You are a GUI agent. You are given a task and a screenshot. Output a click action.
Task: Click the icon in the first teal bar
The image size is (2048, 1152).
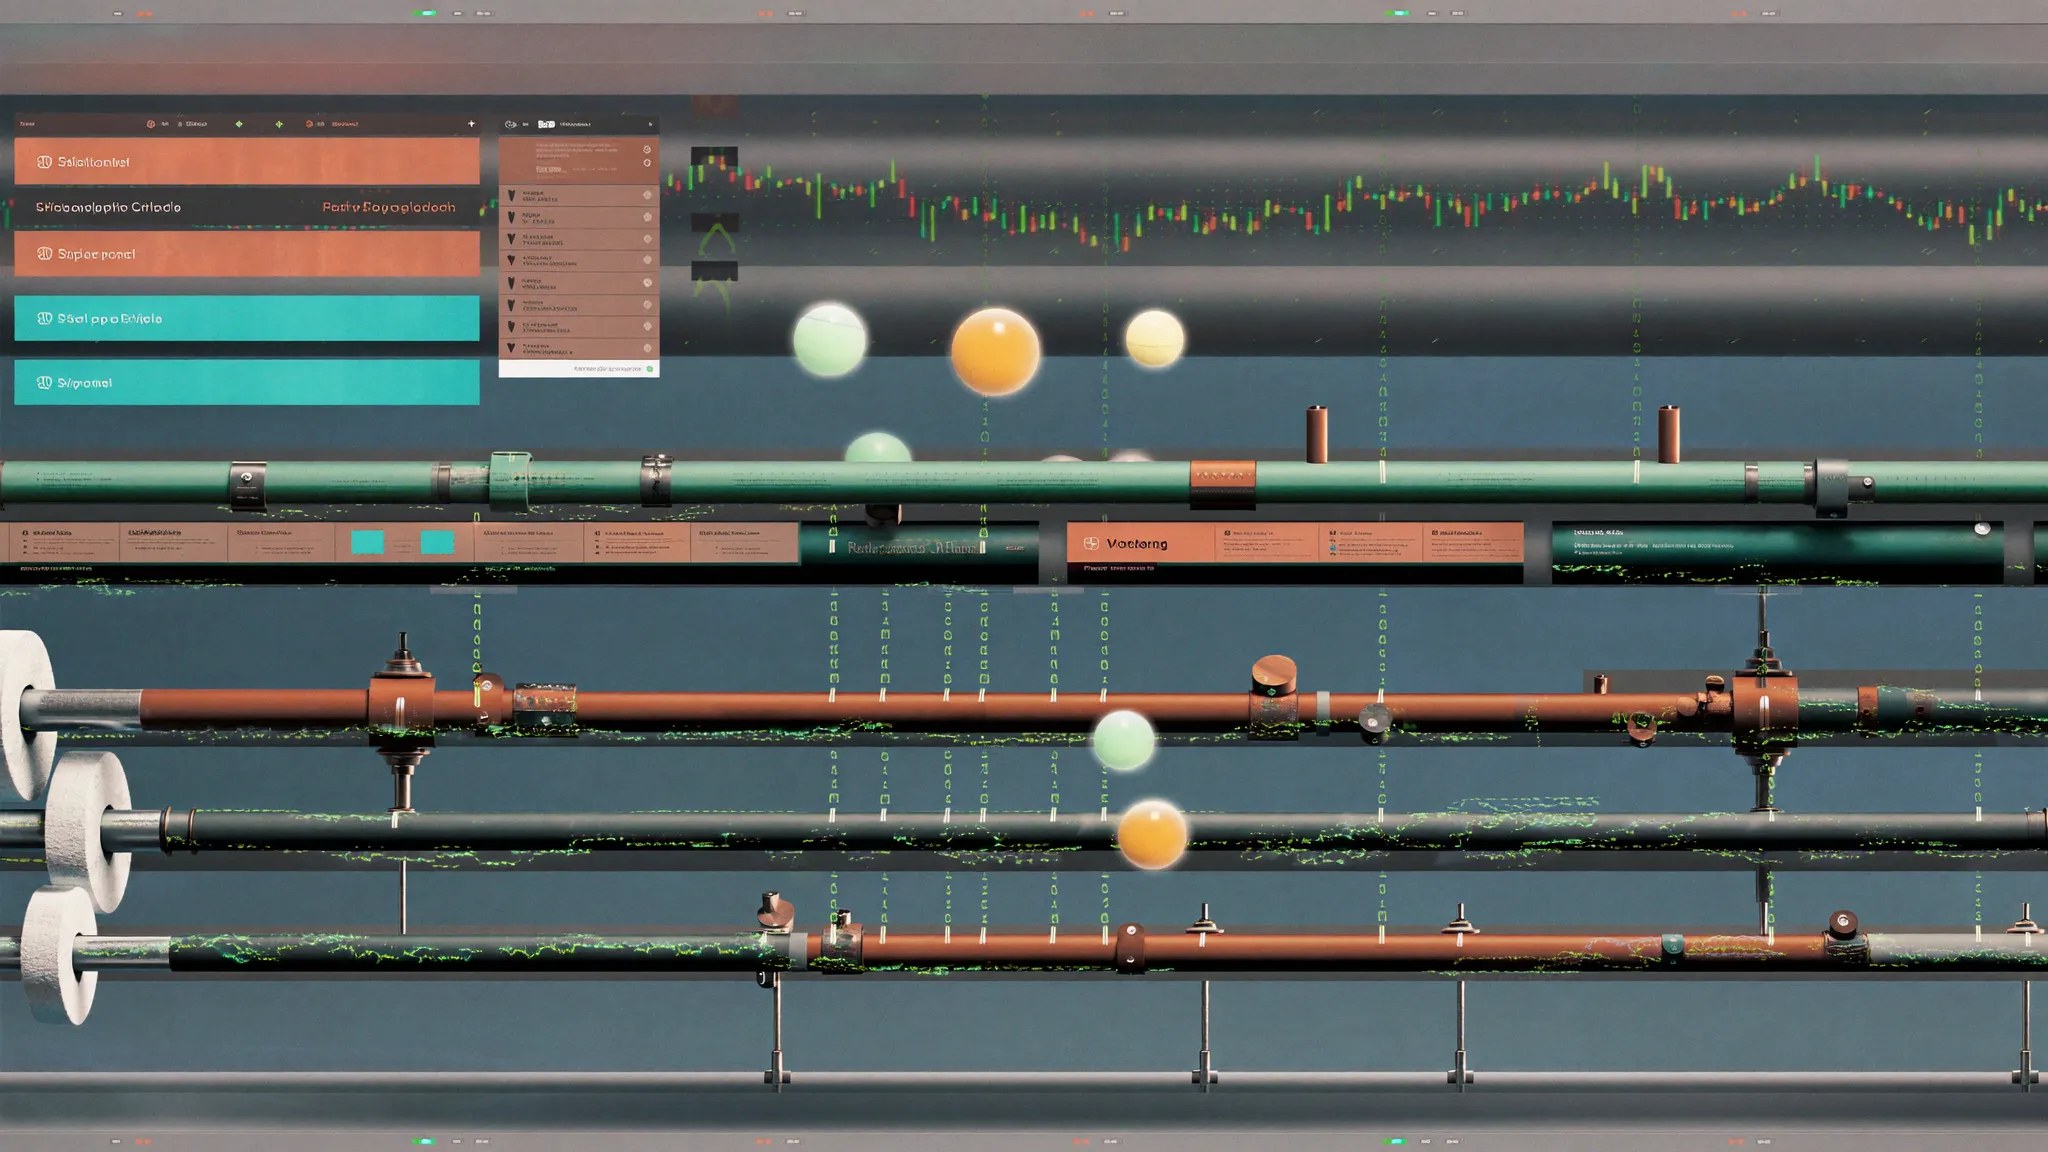(44, 318)
